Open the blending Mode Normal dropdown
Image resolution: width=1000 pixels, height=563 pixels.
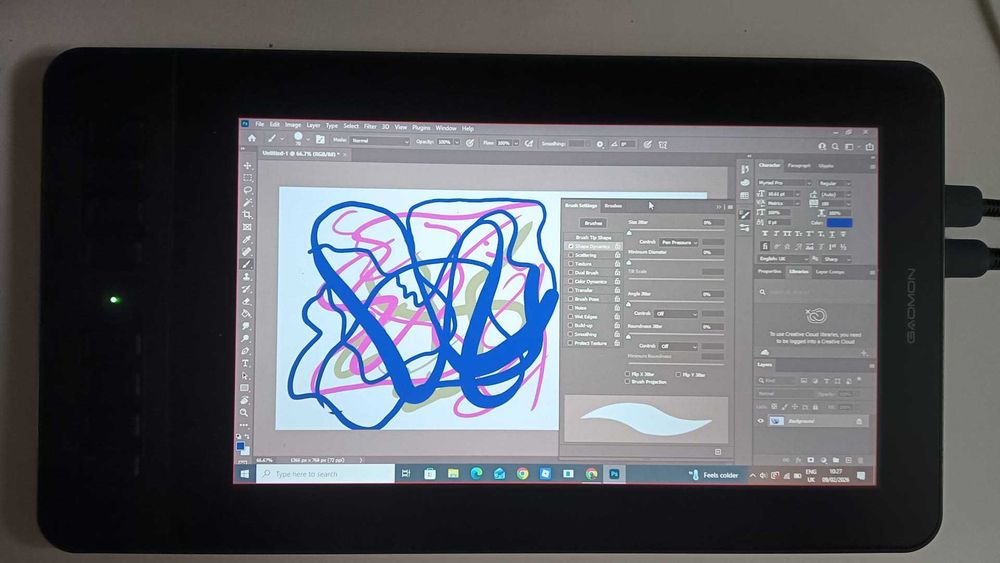379,141
